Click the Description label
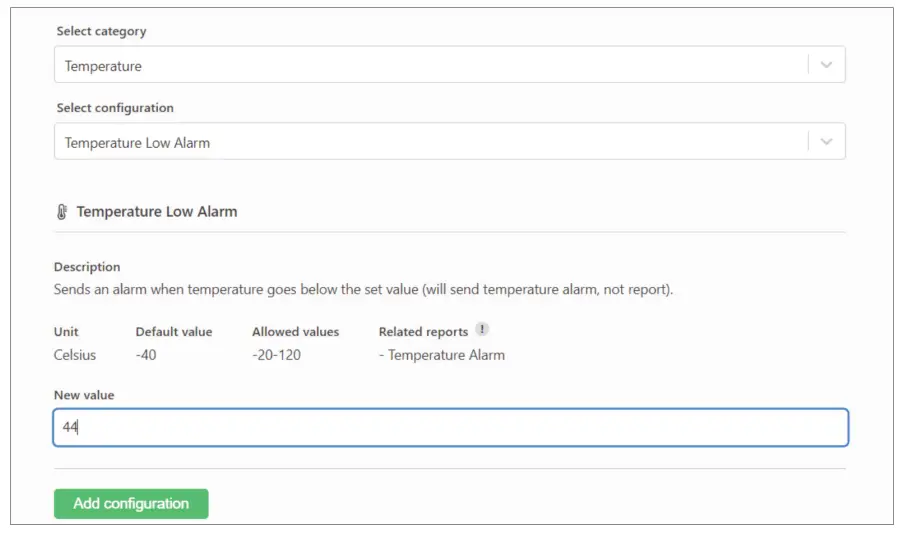Screen dimensions: 904x533 click(87, 267)
